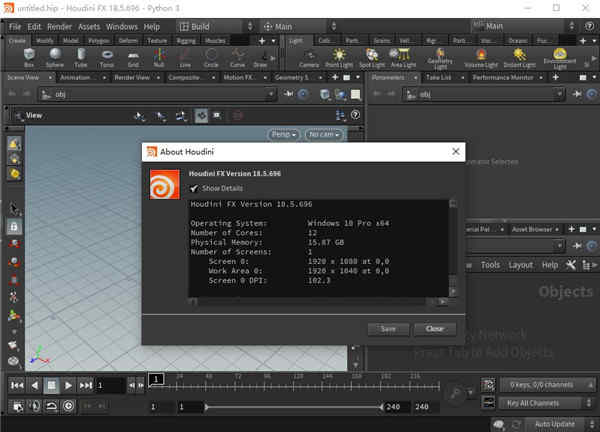
Task: Expand the obj path dropdown in scene view
Action: click(270, 94)
